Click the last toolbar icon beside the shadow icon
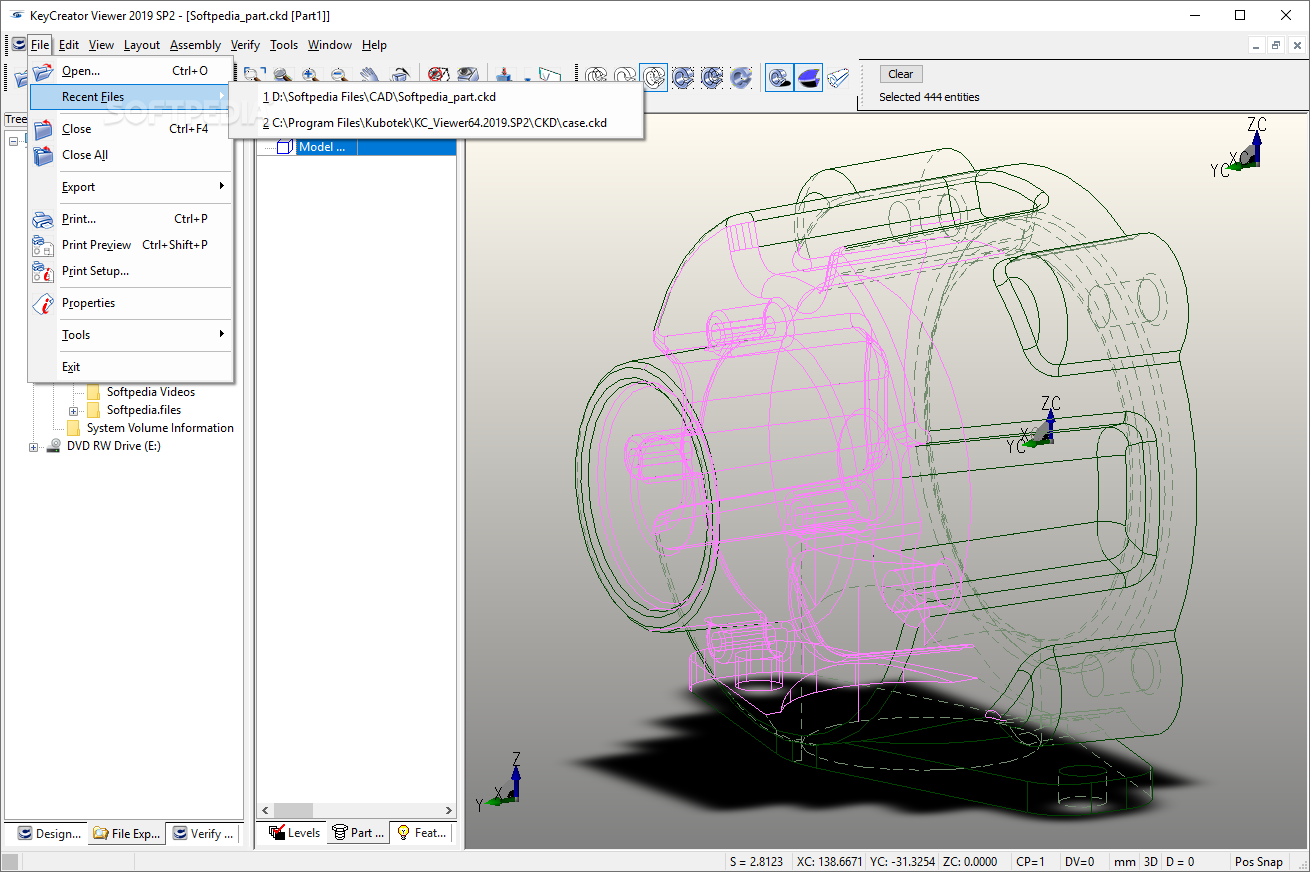This screenshot has height=872, width=1310. (x=838, y=77)
